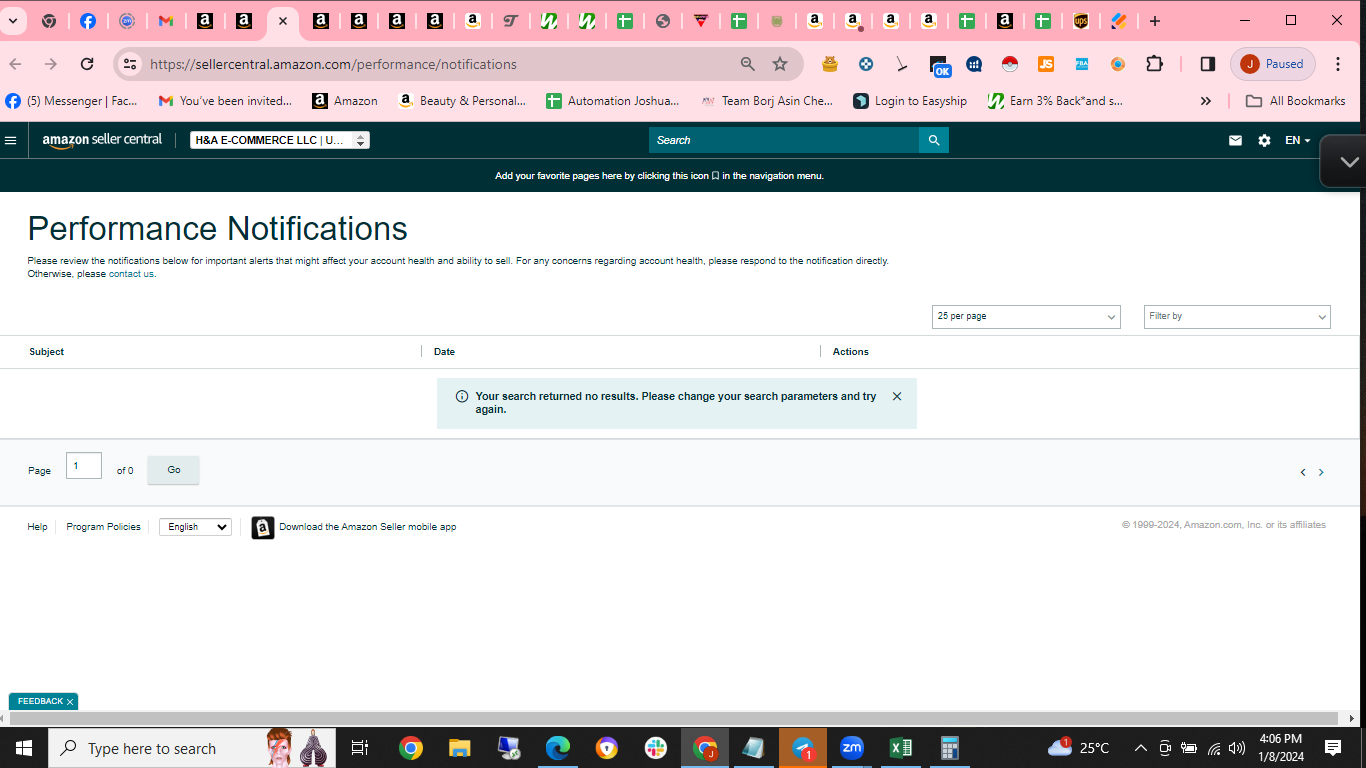The width and height of the screenshot is (1366, 768).
Task: Open the Automation Joshua bookmark
Action: [612, 101]
